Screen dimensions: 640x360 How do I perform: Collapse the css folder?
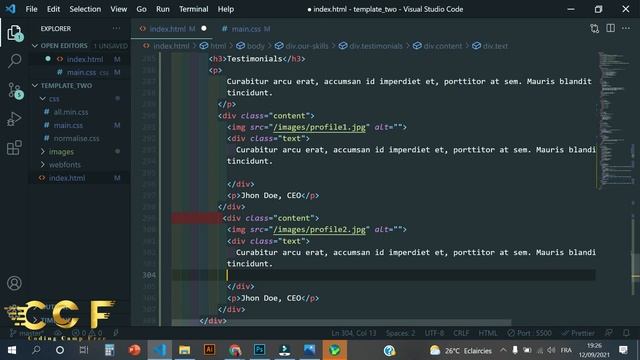pos(43,99)
